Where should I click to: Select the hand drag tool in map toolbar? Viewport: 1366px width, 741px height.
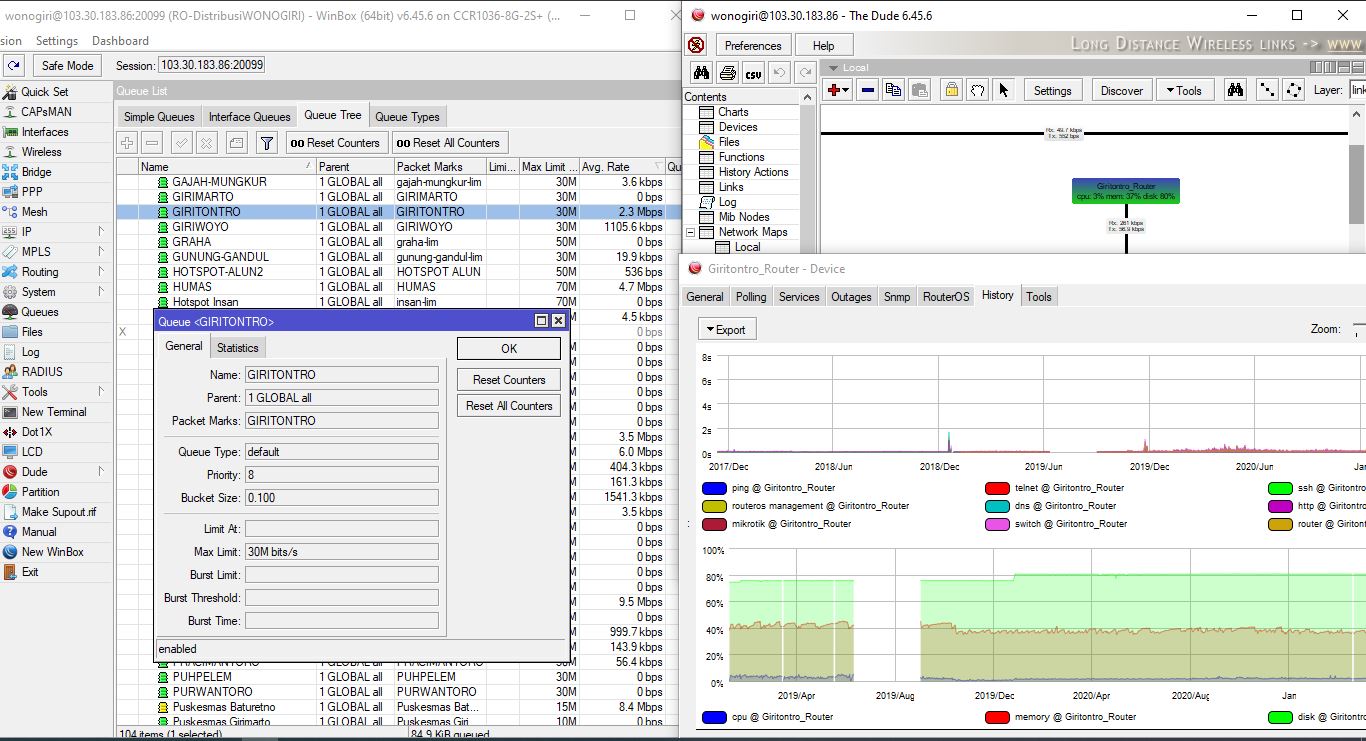(977, 90)
